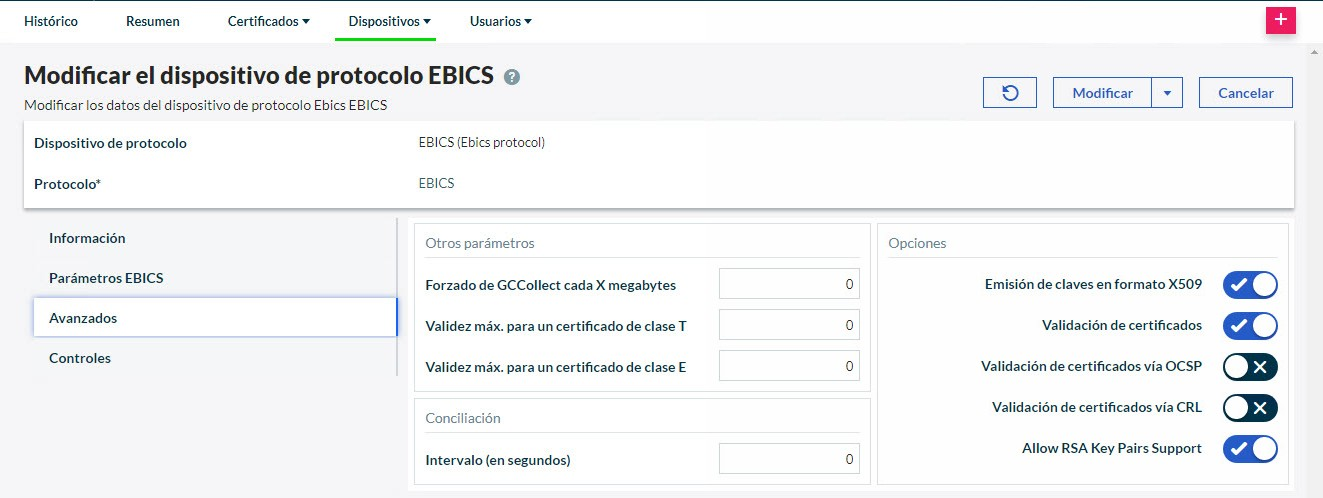This screenshot has width=1323, height=498.
Task: Expand the Dispositivos menu
Action: click(x=389, y=21)
